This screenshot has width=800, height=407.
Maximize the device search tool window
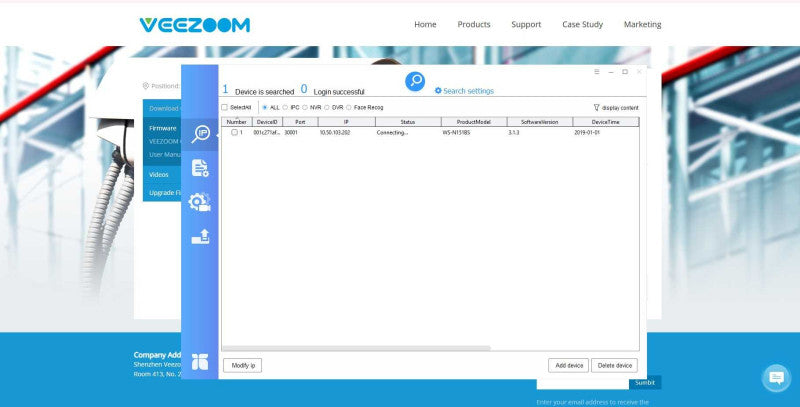[x=624, y=72]
